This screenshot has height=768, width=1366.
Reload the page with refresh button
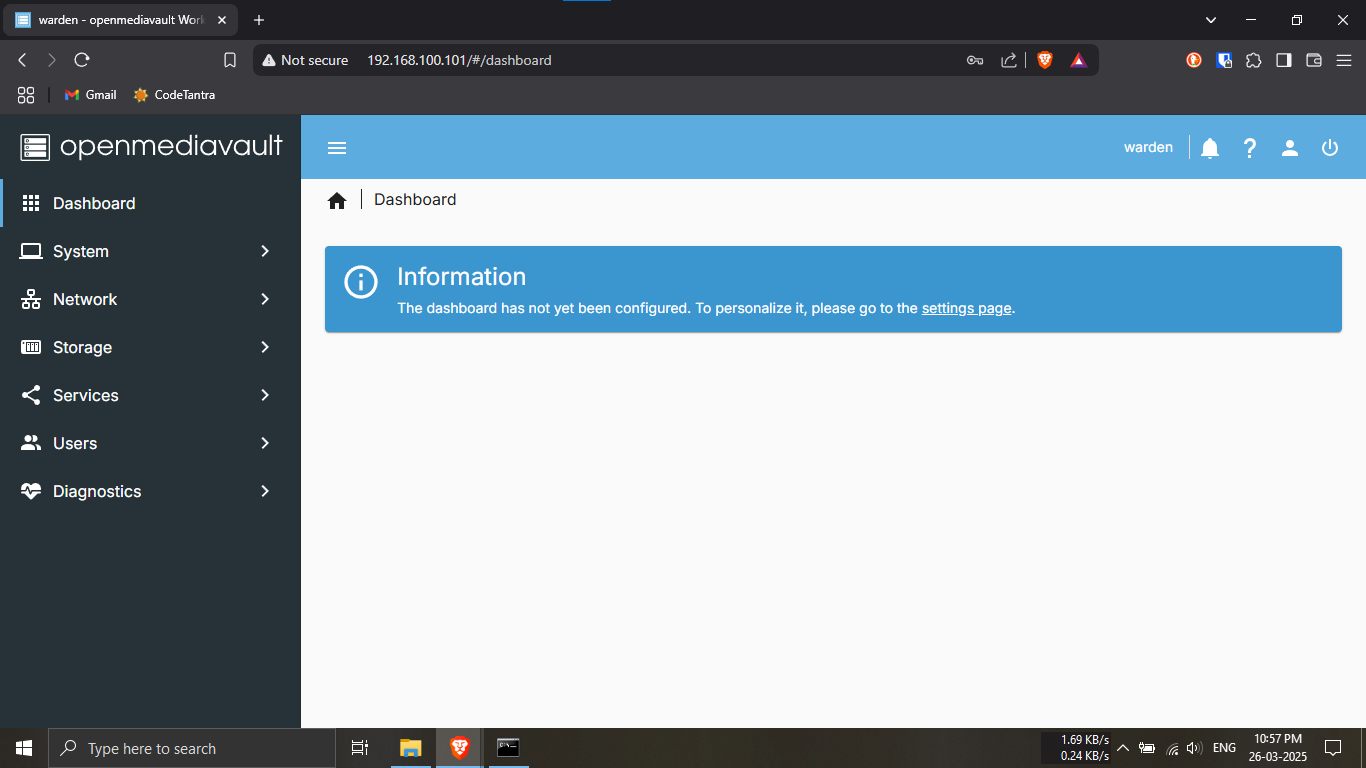click(x=82, y=60)
